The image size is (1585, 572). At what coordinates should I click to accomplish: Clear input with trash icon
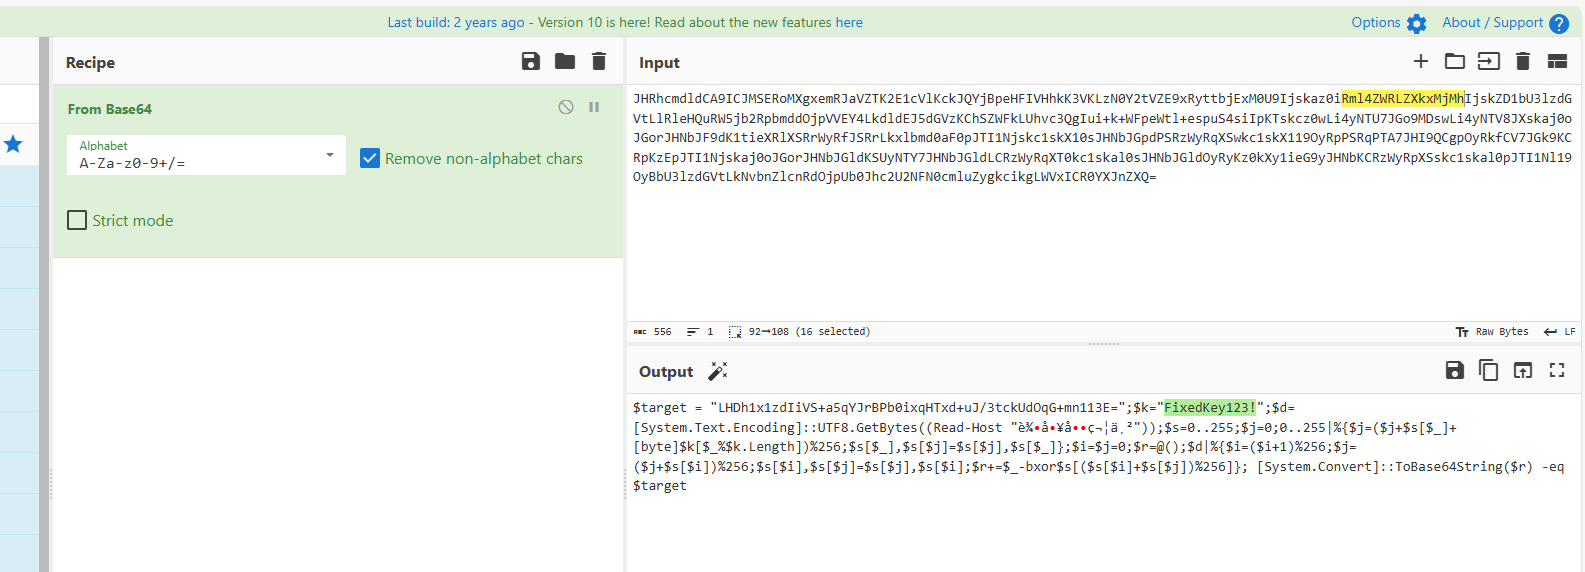1523,62
